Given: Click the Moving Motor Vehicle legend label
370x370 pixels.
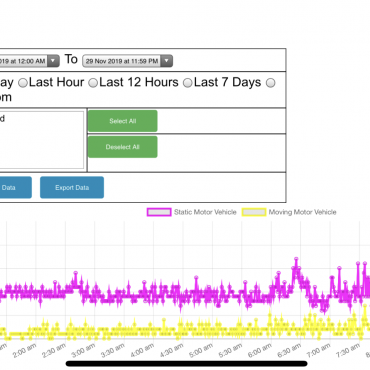Looking at the screenshot, I should tap(302, 212).
